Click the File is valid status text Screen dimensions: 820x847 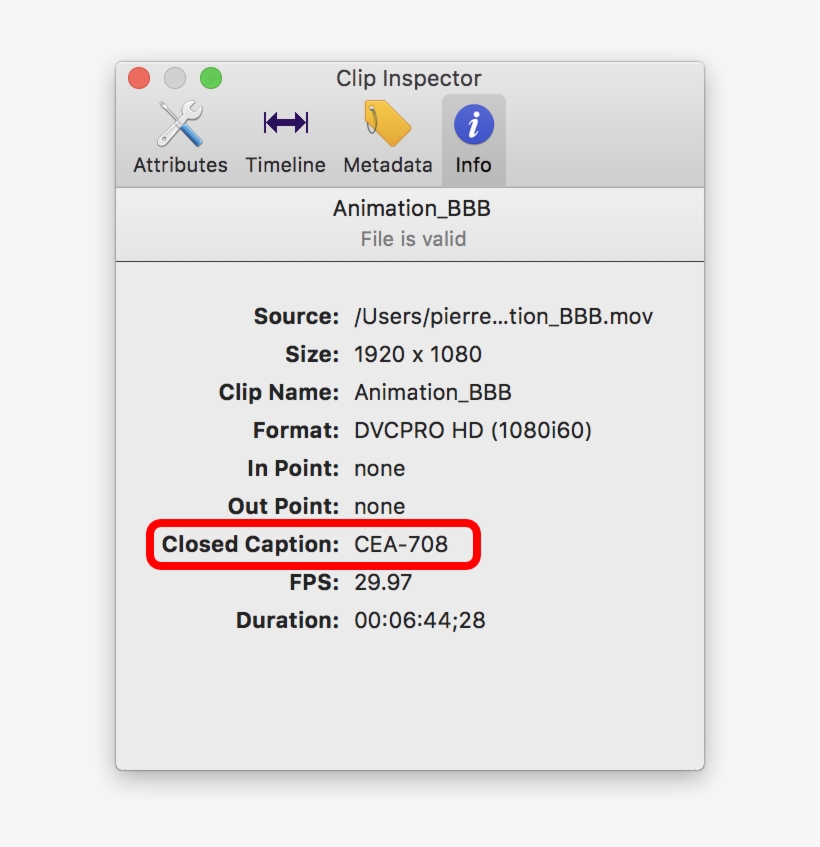[412, 239]
